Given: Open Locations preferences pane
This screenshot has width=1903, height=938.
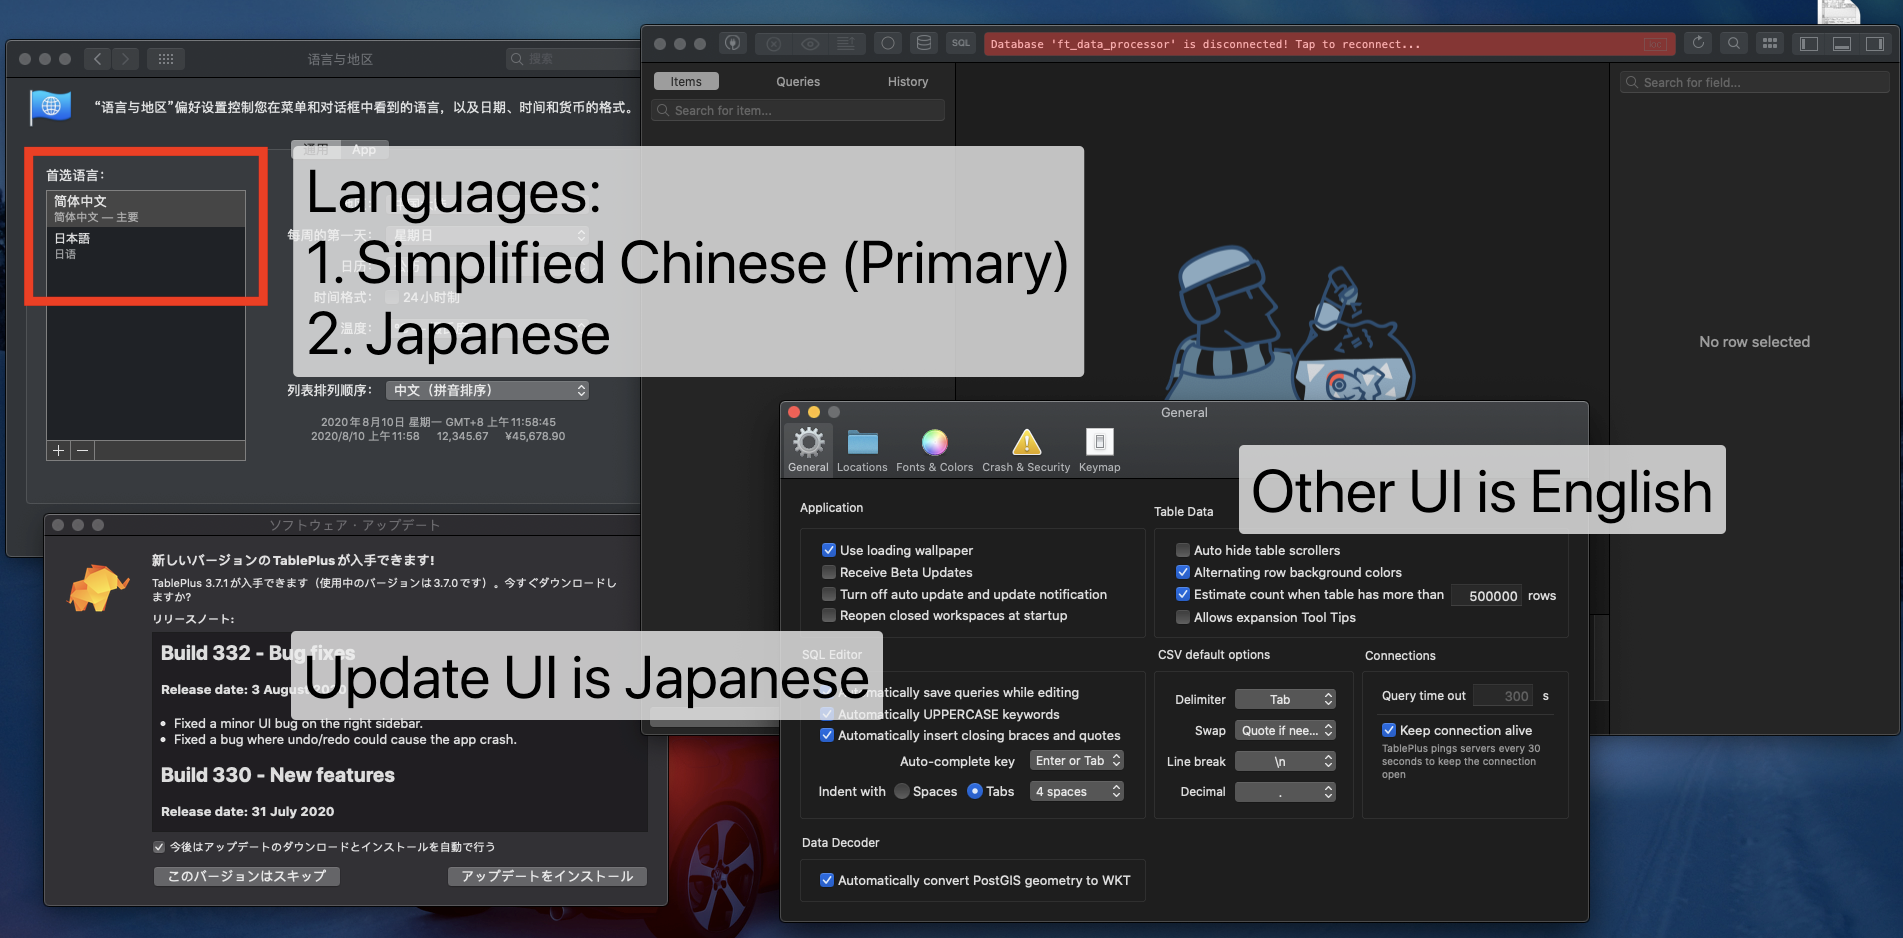Looking at the screenshot, I should pos(861,447).
